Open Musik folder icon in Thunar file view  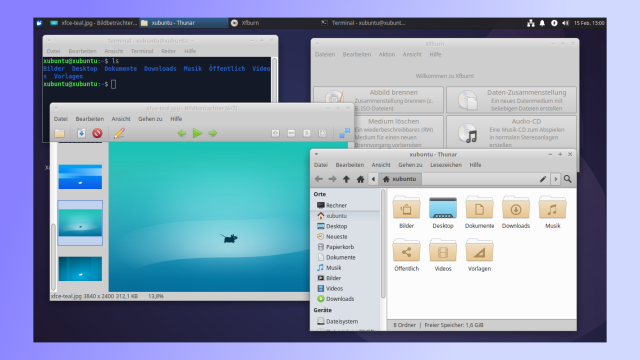pyautogui.click(x=552, y=209)
